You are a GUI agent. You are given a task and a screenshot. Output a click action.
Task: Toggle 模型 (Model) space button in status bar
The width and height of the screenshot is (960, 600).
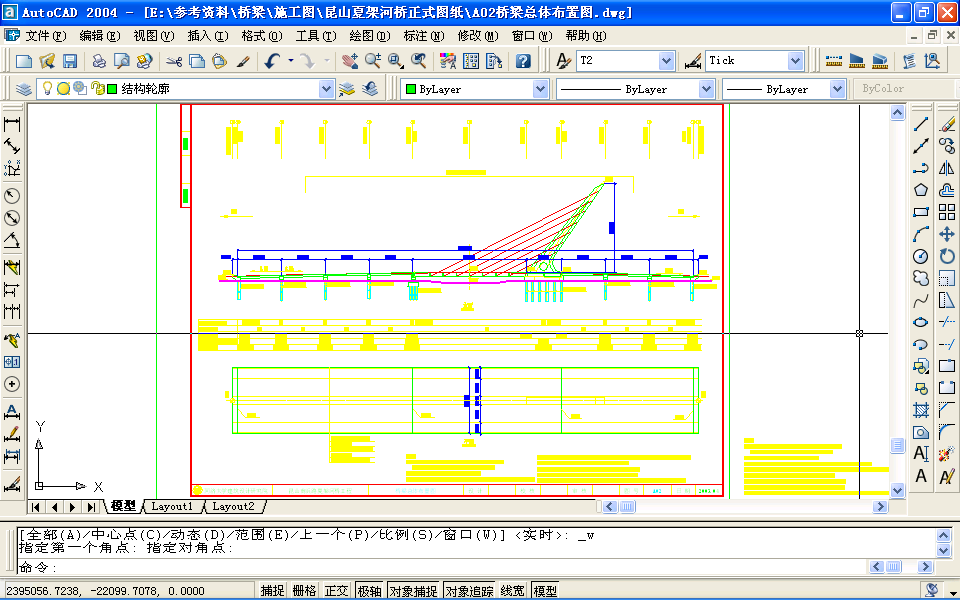[546, 591]
